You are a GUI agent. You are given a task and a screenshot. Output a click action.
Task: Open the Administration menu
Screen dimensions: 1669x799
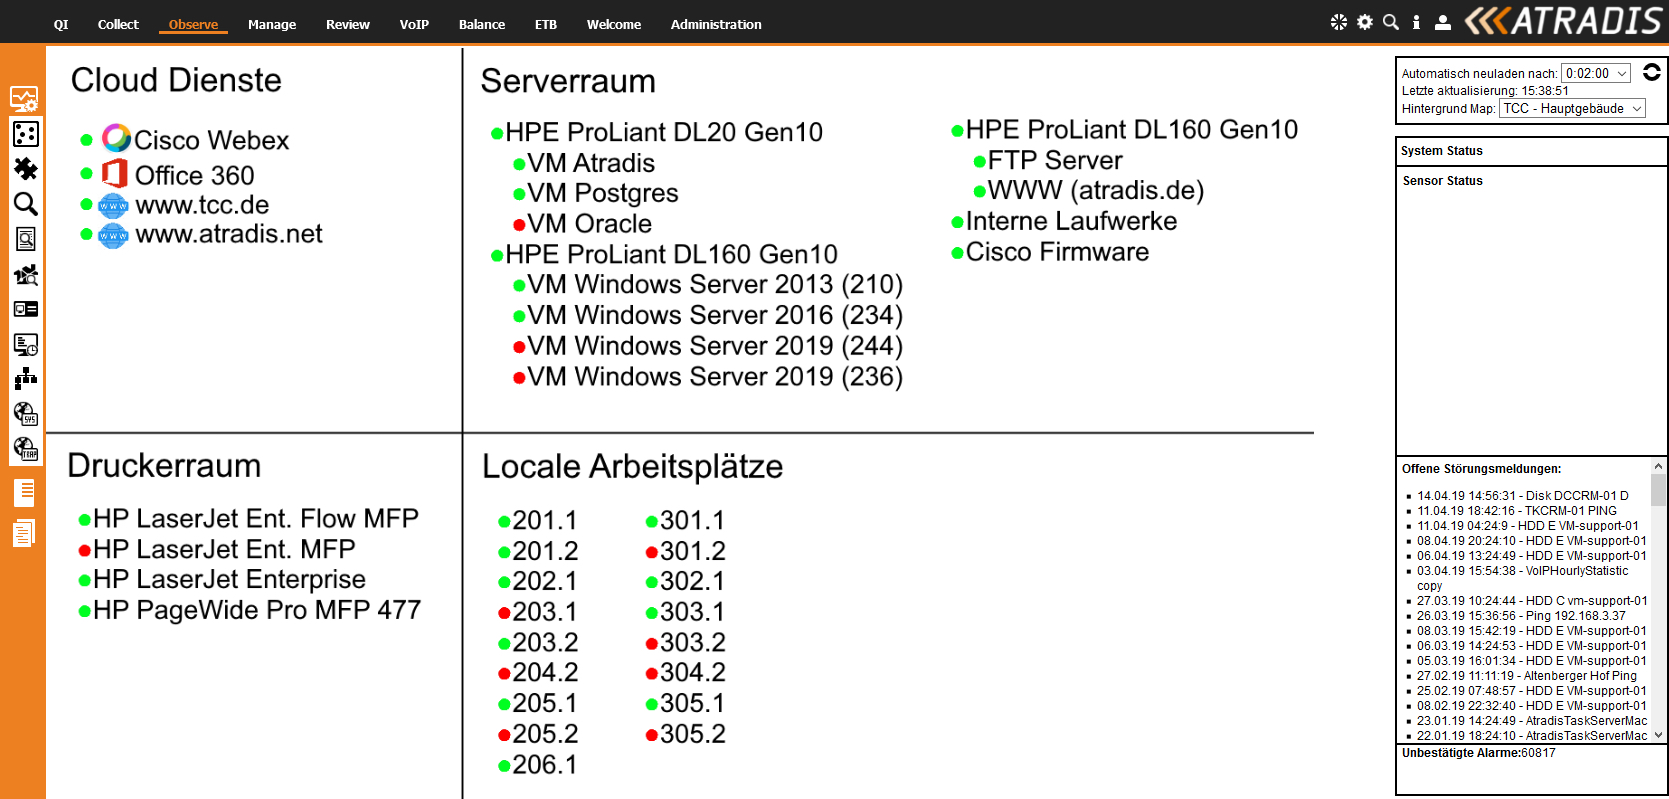[716, 24]
